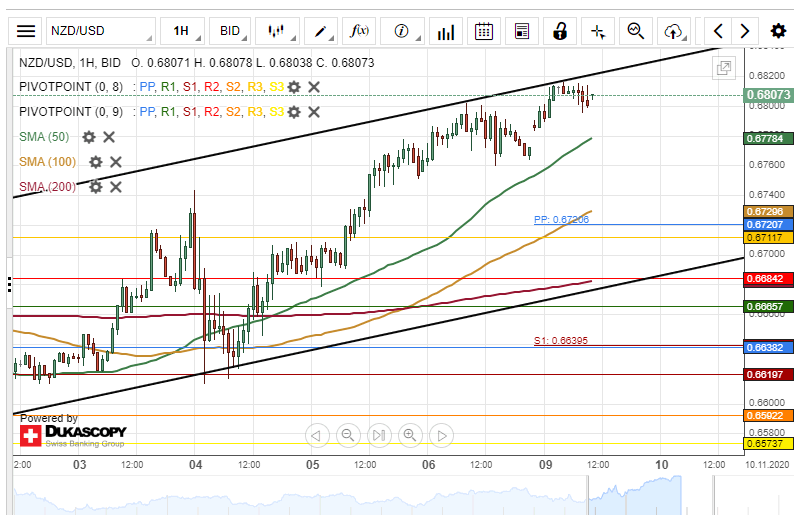Click the PP: 0.67206 pivot label
801x522 pixels.
point(561,220)
